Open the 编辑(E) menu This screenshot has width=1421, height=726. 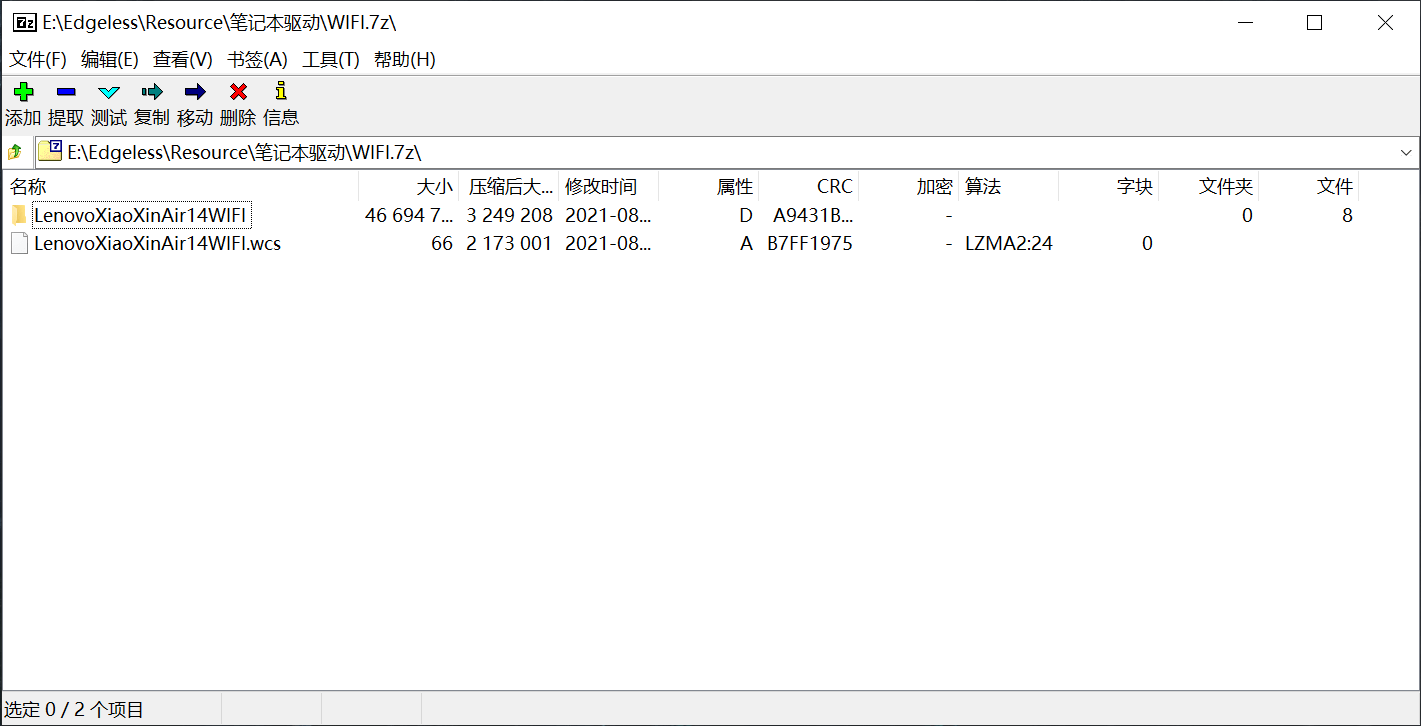(x=109, y=60)
